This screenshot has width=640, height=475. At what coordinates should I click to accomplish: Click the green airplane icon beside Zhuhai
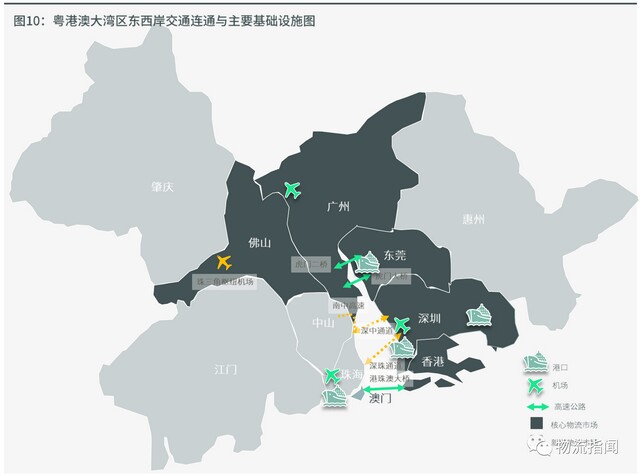click(332, 376)
